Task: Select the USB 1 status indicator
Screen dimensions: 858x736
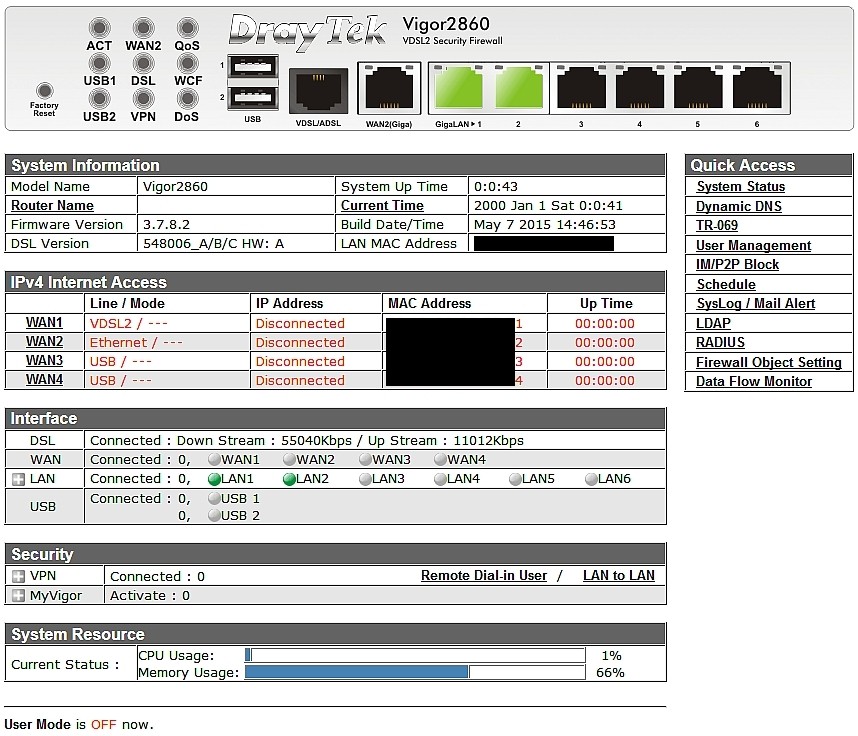Action: [213, 497]
